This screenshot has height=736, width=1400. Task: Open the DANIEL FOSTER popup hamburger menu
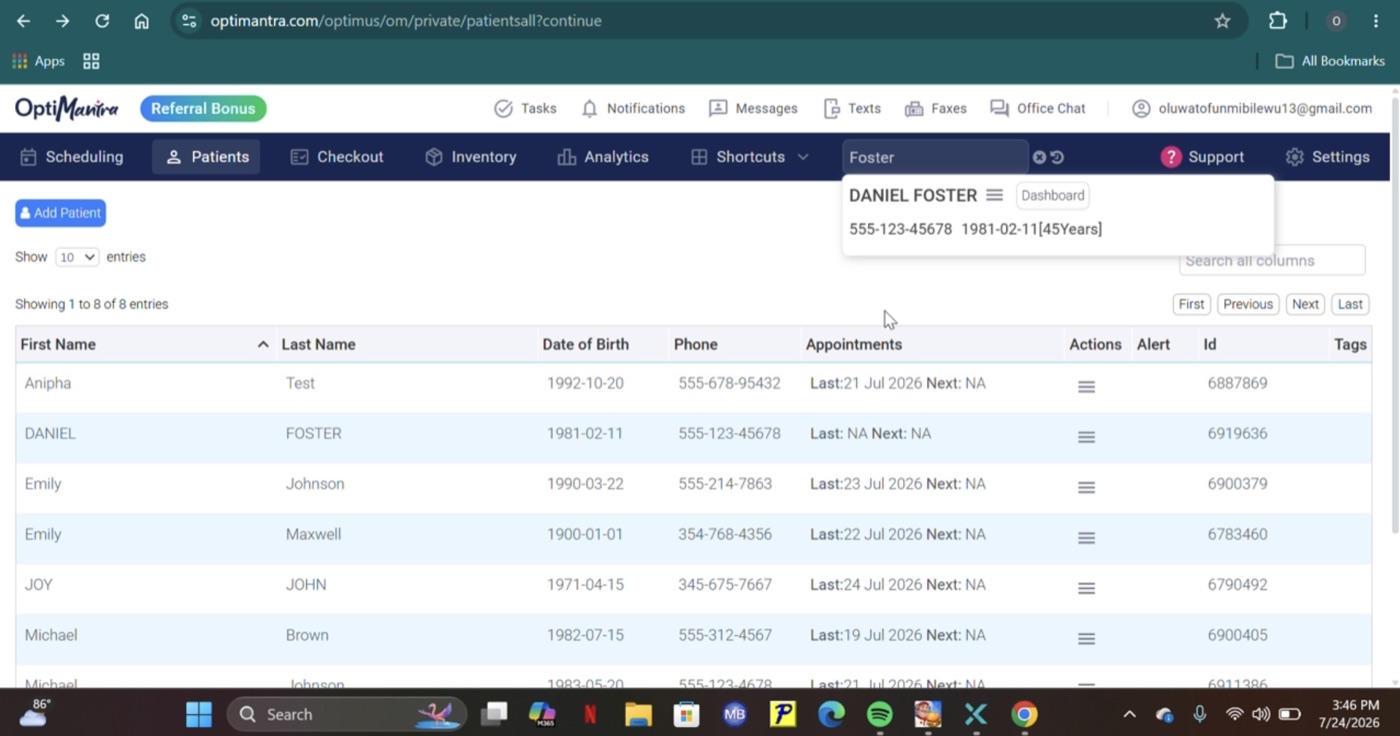[x=994, y=195]
